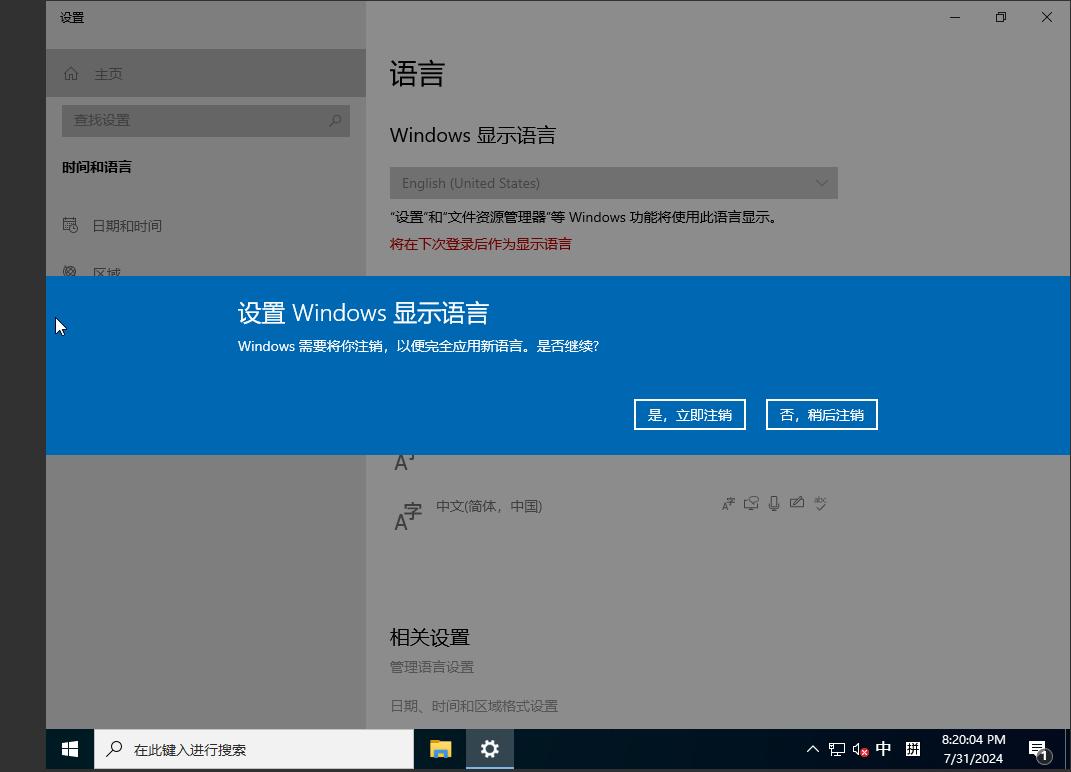Open the Windows display language dropdown
Image resolution: width=1071 pixels, height=772 pixels.
pyautogui.click(x=613, y=183)
